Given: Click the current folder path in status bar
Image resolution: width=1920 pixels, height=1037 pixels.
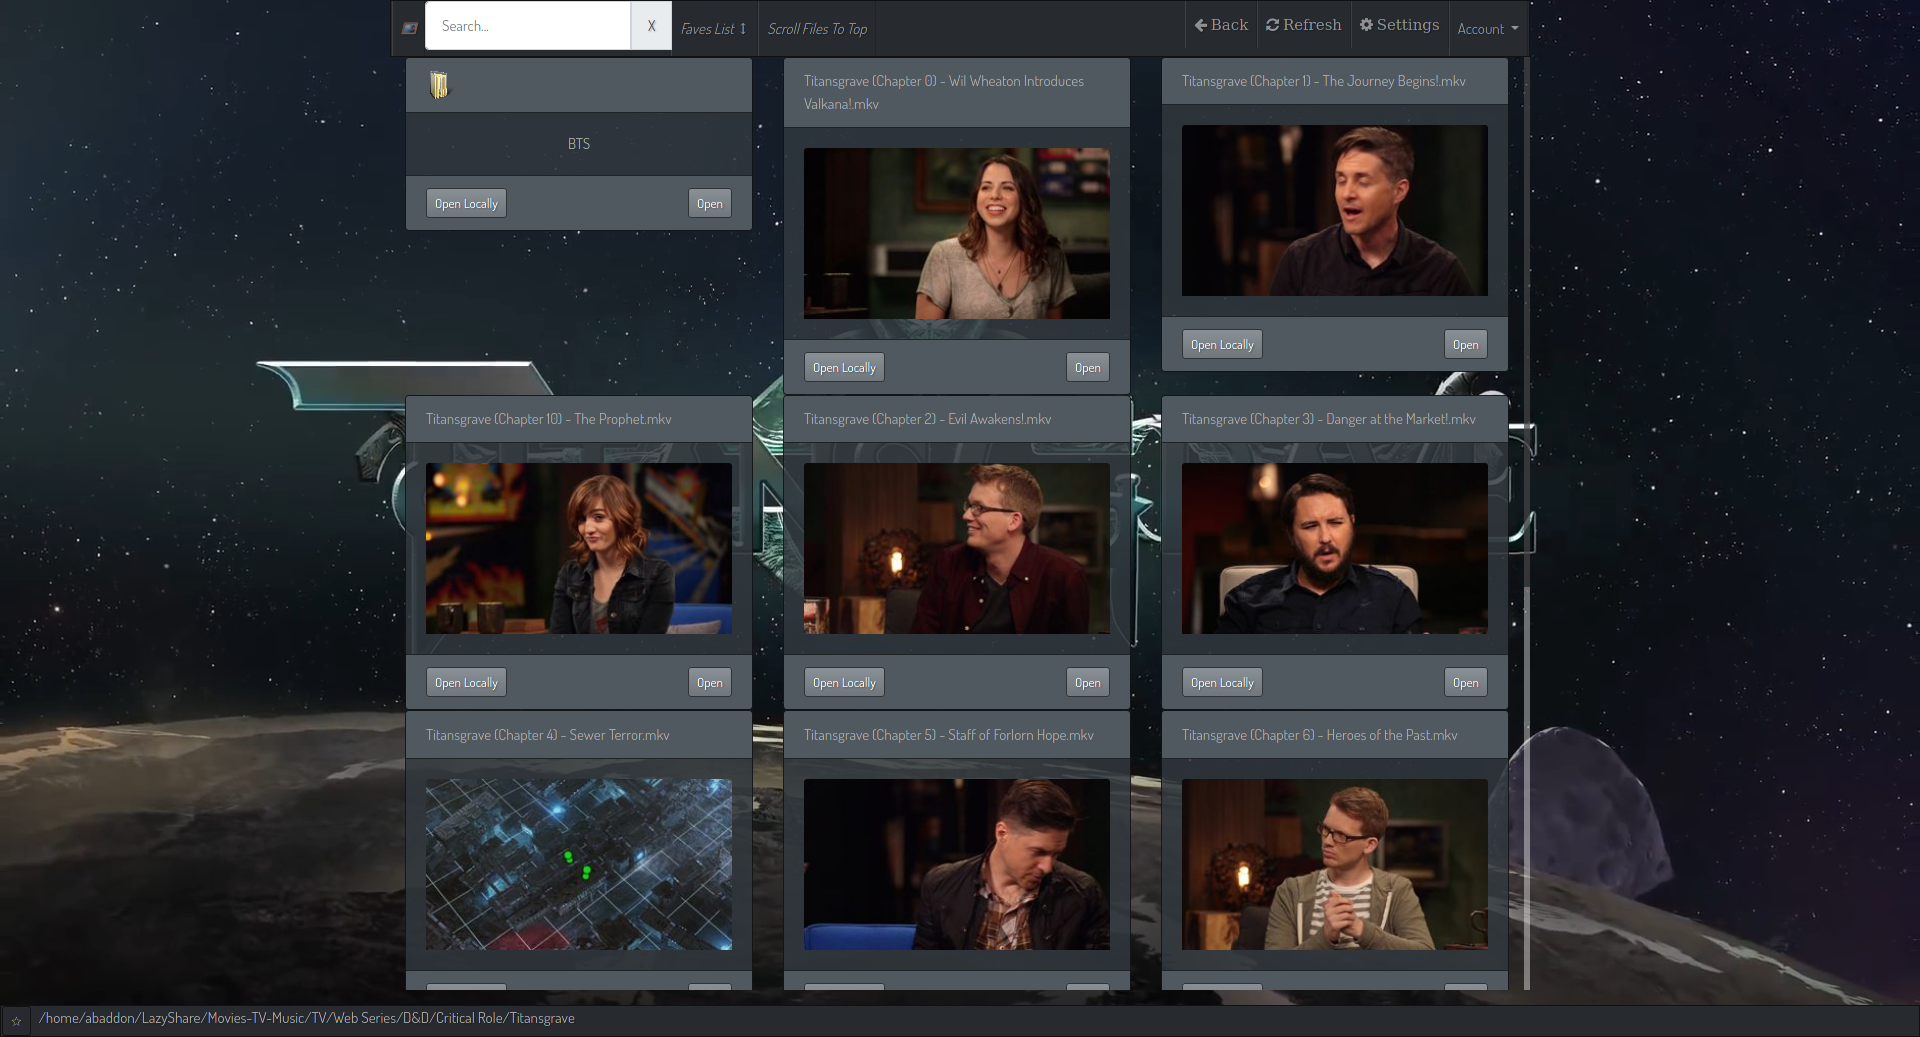Looking at the screenshot, I should [307, 1018].
